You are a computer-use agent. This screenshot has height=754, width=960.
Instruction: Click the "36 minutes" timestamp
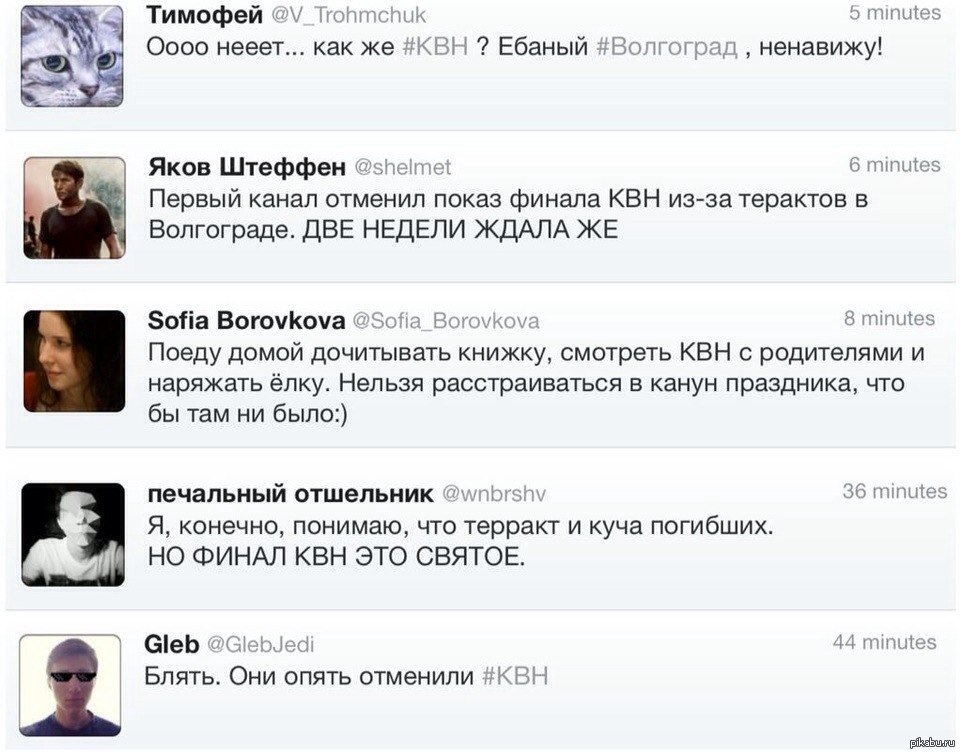click(x=894, y=491)
